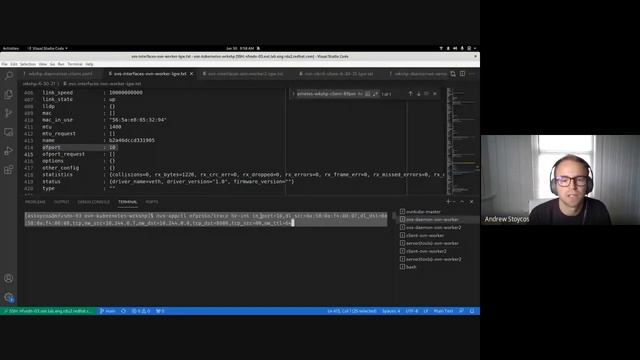This screenshot has width=640, height=360.
Task: Open notifications bell in status bar
Action: [x=472, y=311]
